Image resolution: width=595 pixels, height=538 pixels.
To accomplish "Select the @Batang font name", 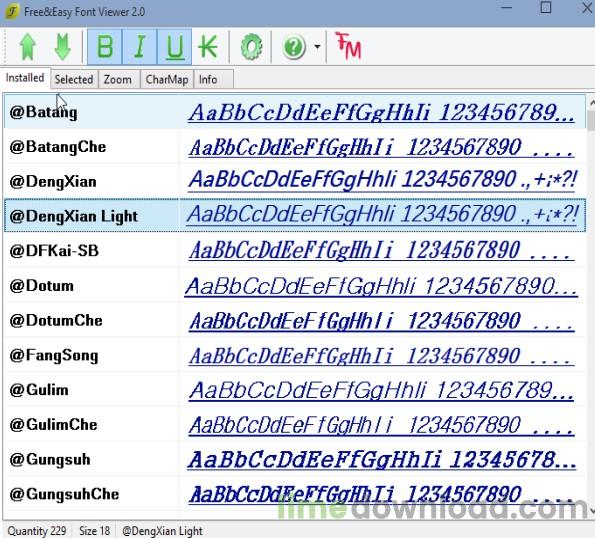I will click(x=43, y=112).
